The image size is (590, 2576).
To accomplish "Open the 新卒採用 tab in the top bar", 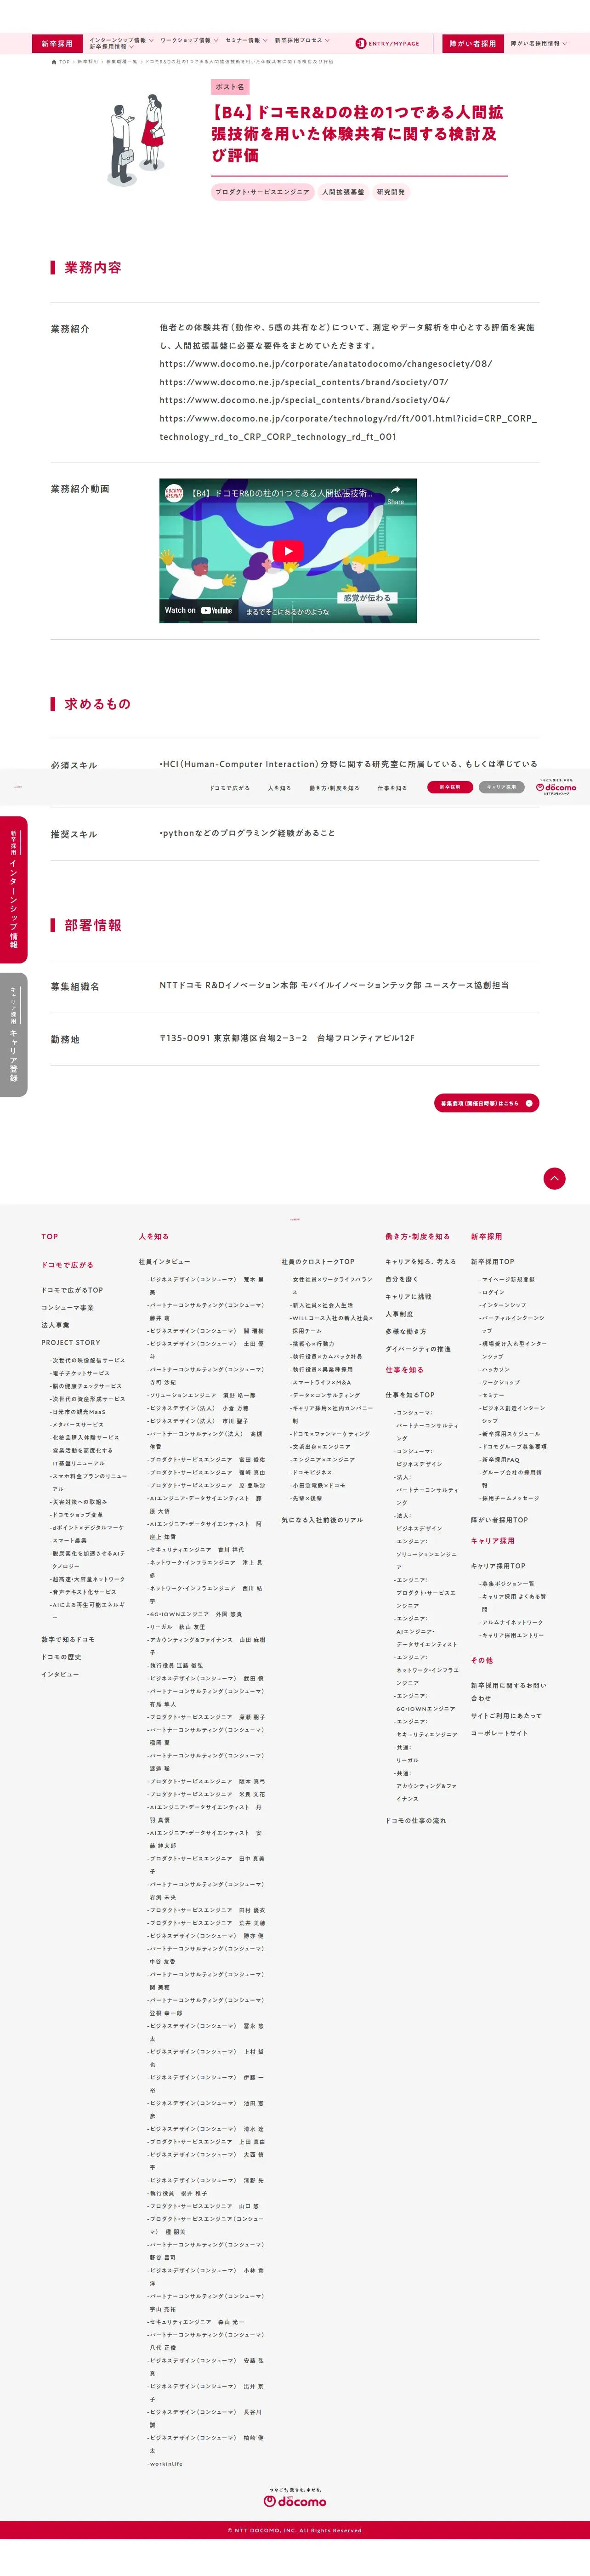I will [57, 44].
